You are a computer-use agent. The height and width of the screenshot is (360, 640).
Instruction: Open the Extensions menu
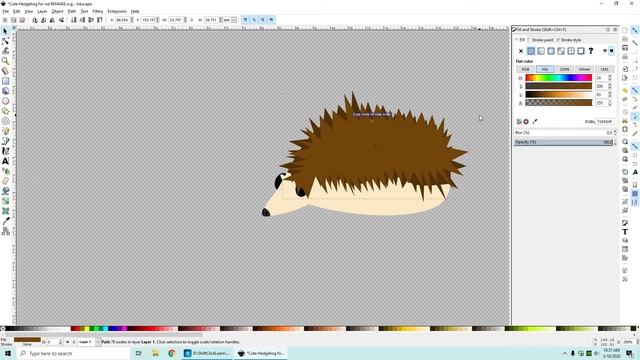point(117,11)
